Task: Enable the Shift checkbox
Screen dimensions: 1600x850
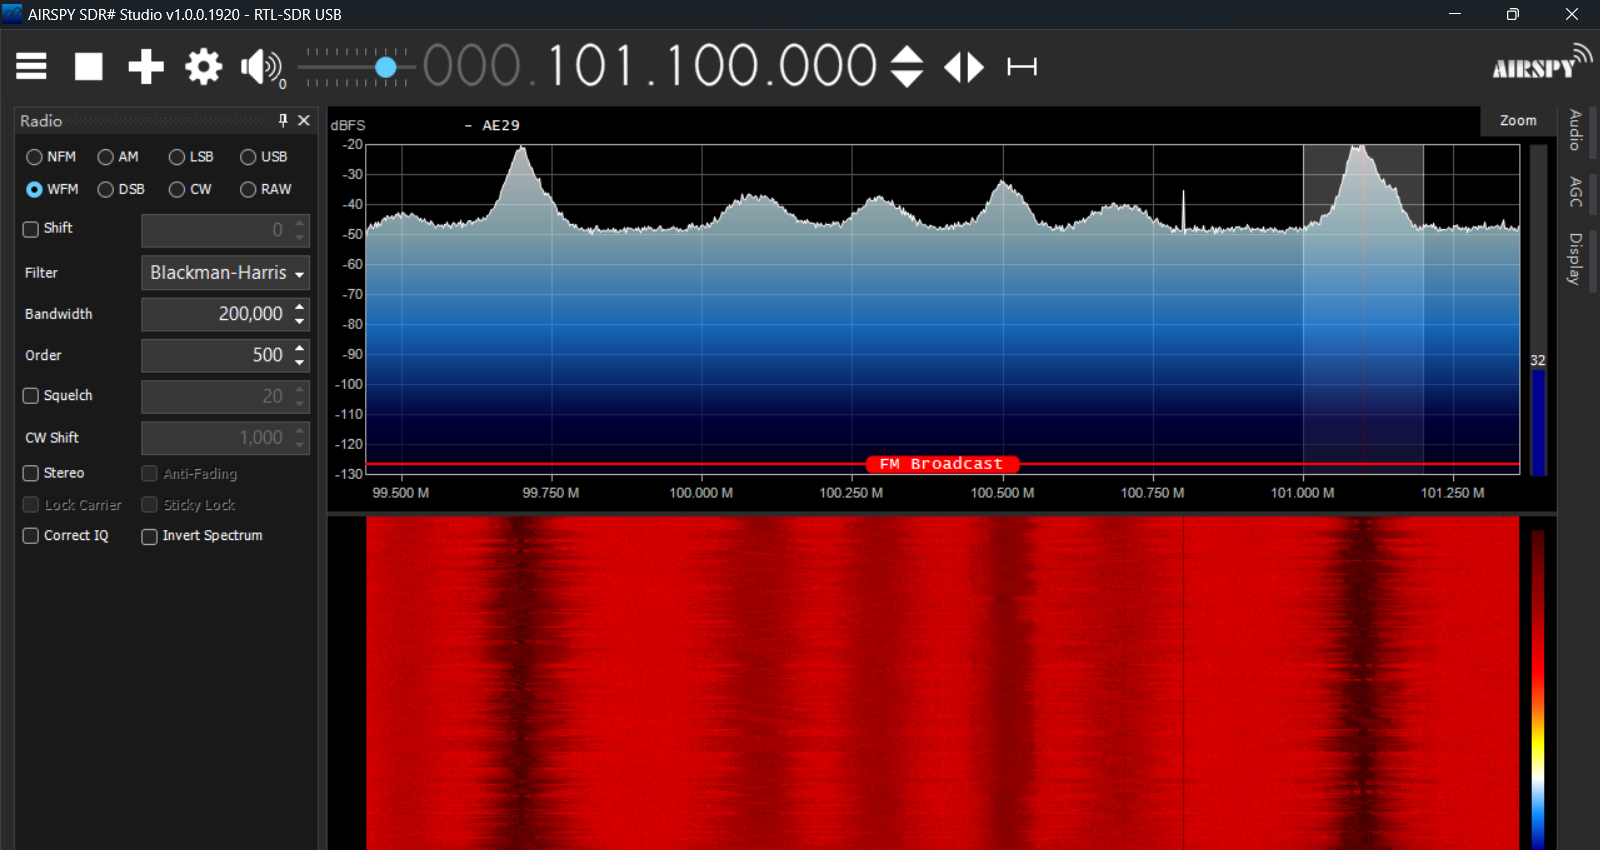Action: [31, 229]
